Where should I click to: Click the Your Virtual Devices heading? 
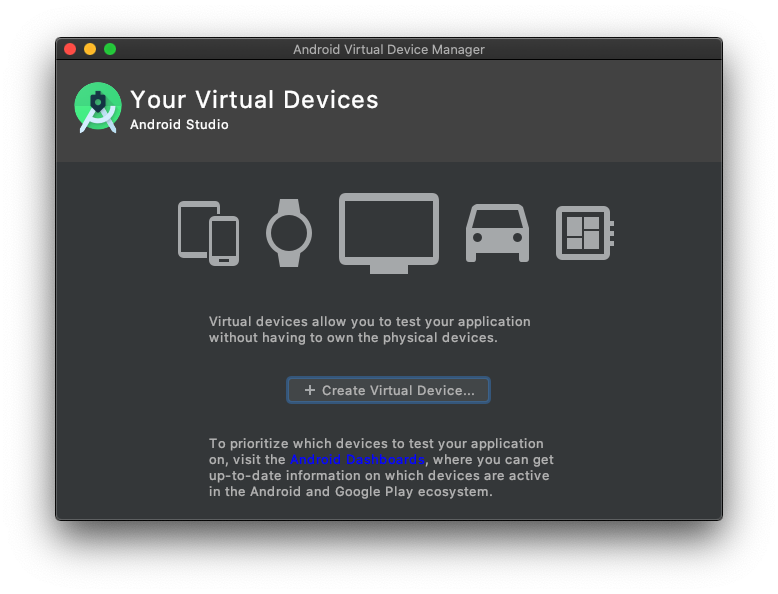click(x=254, y=100)
